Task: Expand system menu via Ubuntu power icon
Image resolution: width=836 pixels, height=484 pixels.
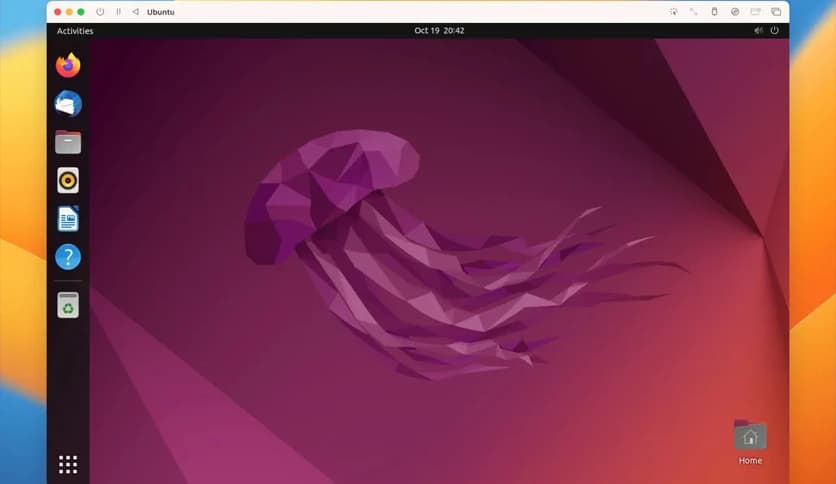Action: coord(774,31)
